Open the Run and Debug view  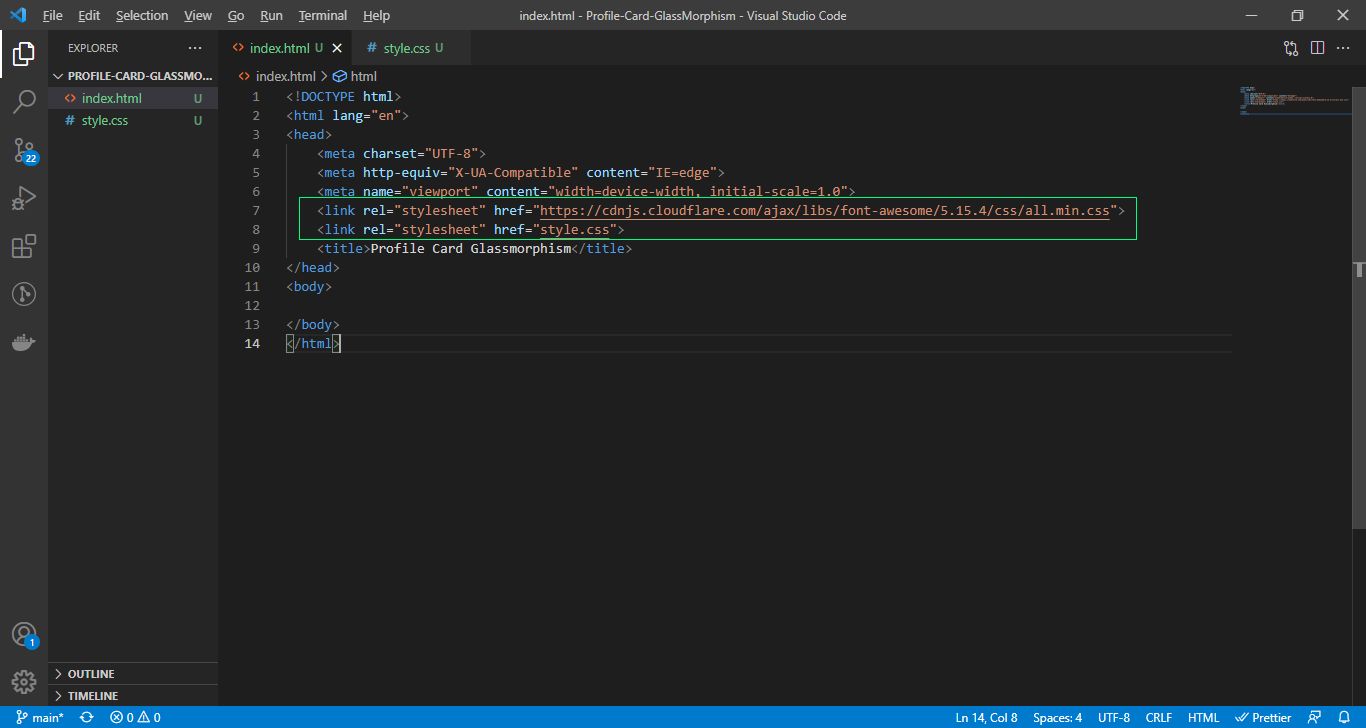click(x=24, y=198)
